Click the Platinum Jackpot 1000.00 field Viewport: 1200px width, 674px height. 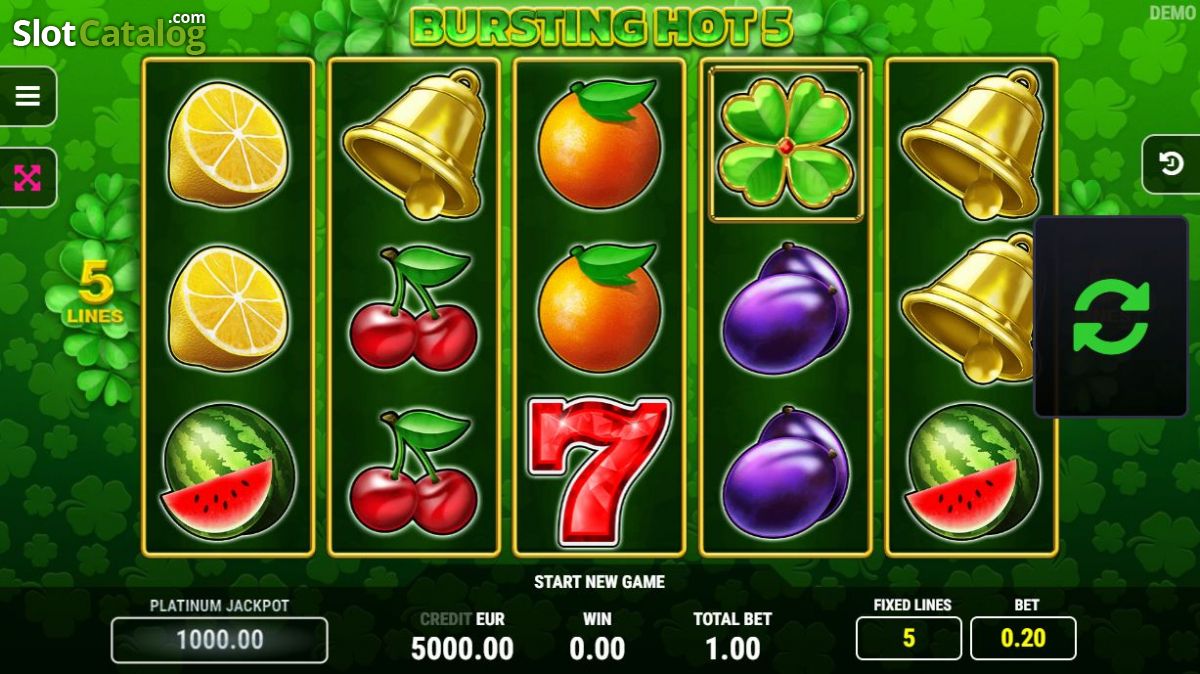click(219, 640)
